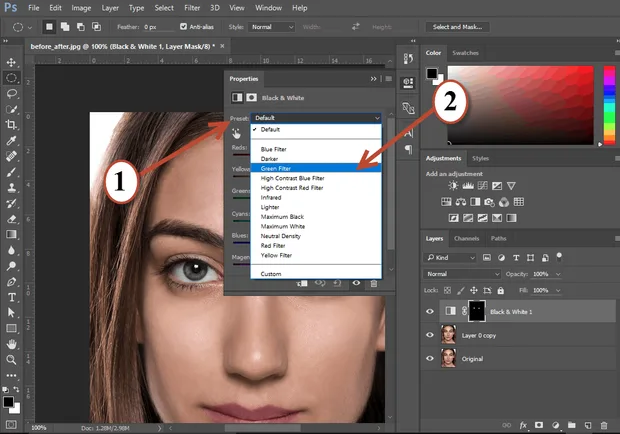This screenshot has width=620, height=434.
Task: Select the Move tool
Action: pos(11,62)
